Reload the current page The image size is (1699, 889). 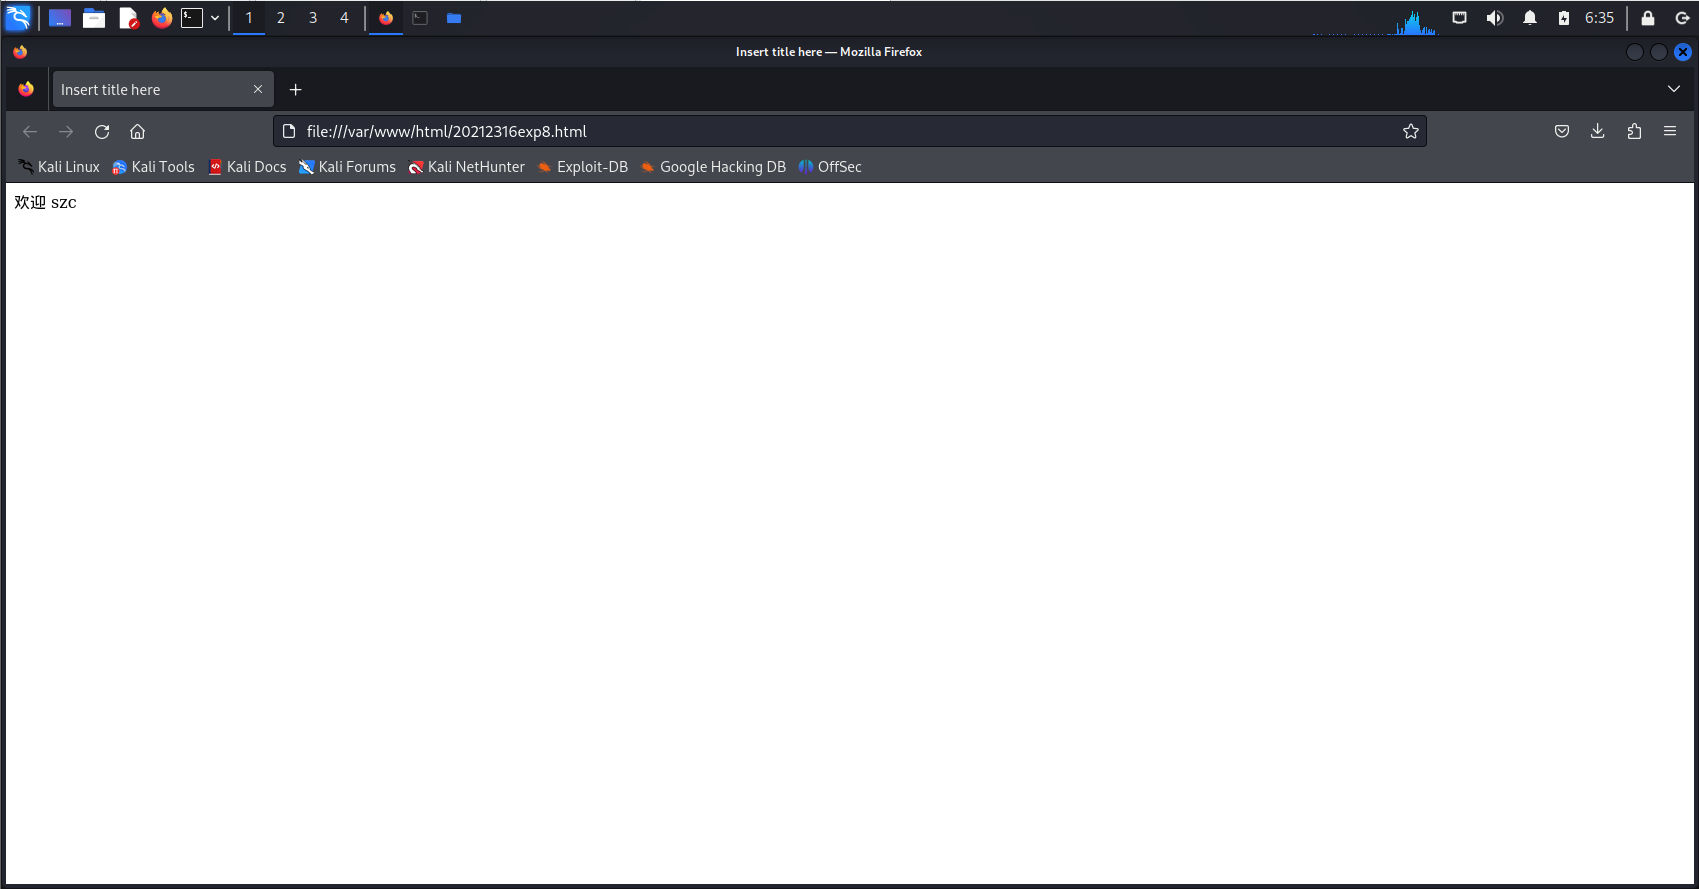click(102, 131)
